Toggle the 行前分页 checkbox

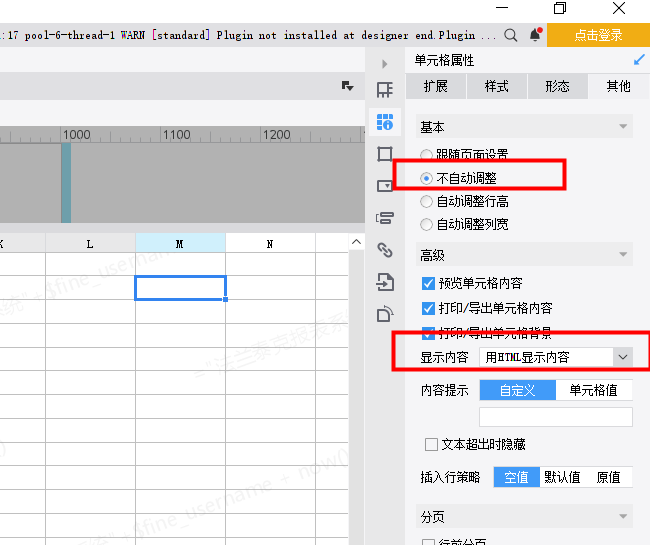point(428,542)
